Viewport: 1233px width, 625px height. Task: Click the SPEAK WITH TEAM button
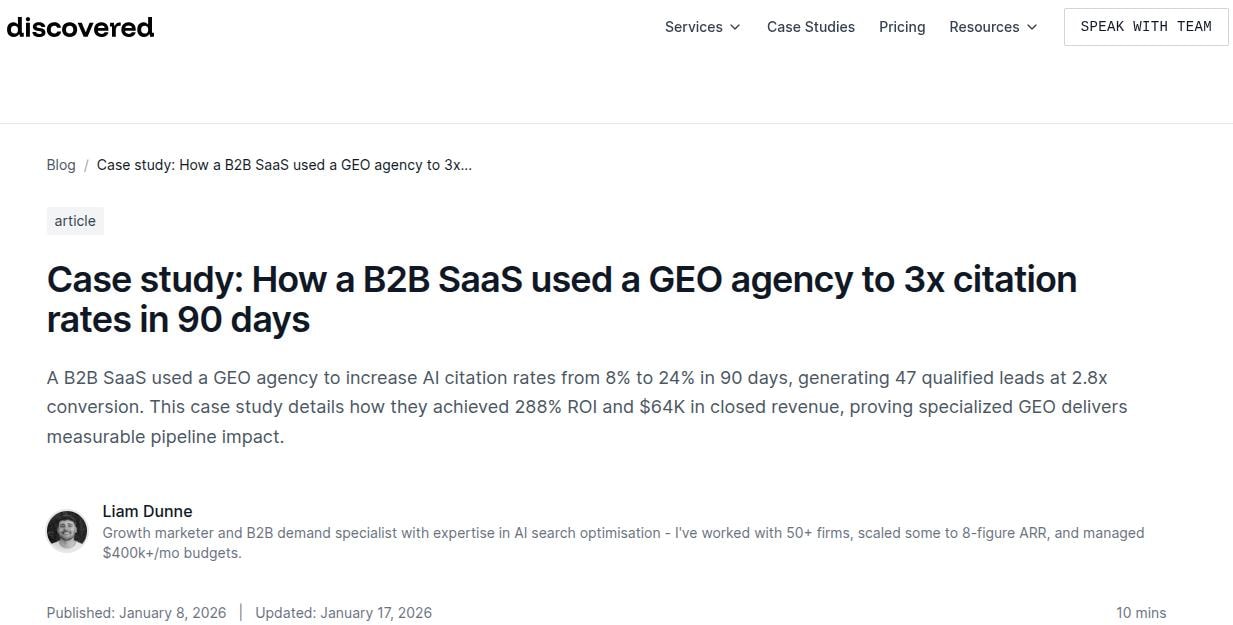pyautogui.click(x=1145, y=26)
